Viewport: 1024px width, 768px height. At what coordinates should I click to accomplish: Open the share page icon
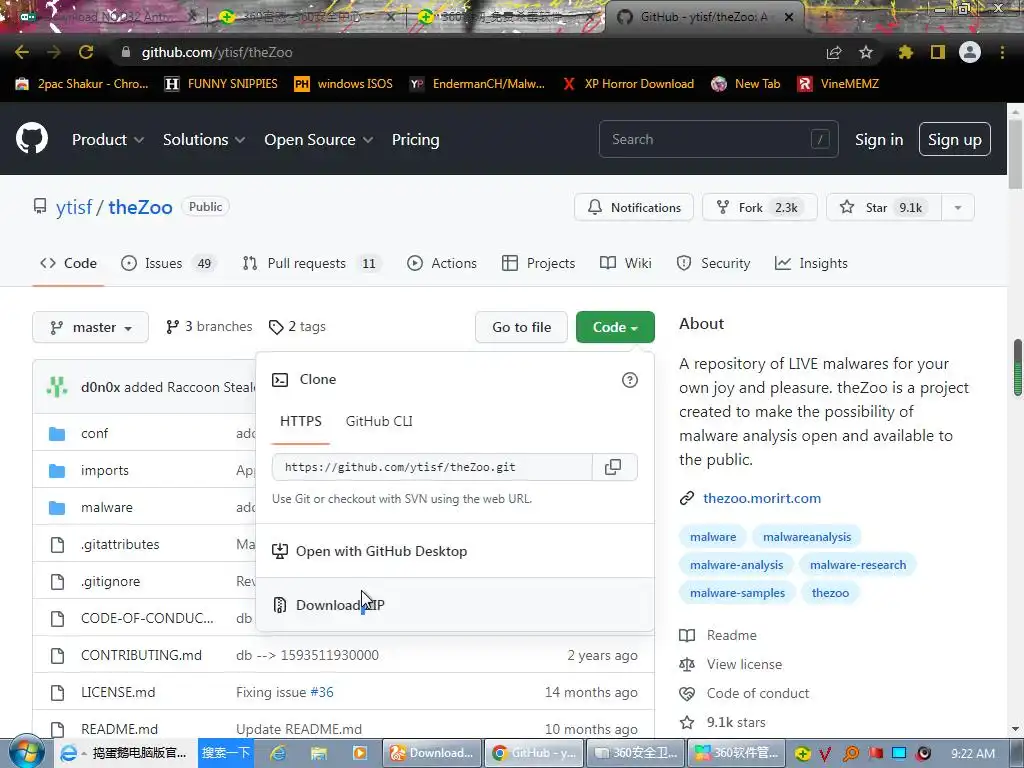pyautogui.click(x=834, y=52)
